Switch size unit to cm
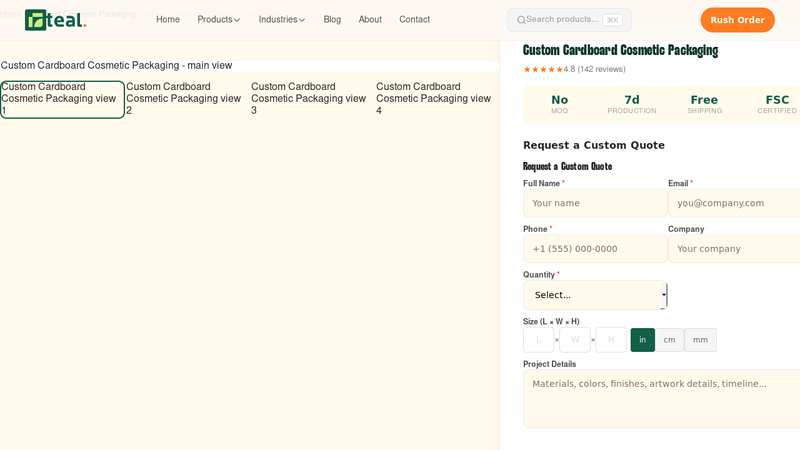The height and width of the screenshot is (450, 800). [x=669, y=340]
